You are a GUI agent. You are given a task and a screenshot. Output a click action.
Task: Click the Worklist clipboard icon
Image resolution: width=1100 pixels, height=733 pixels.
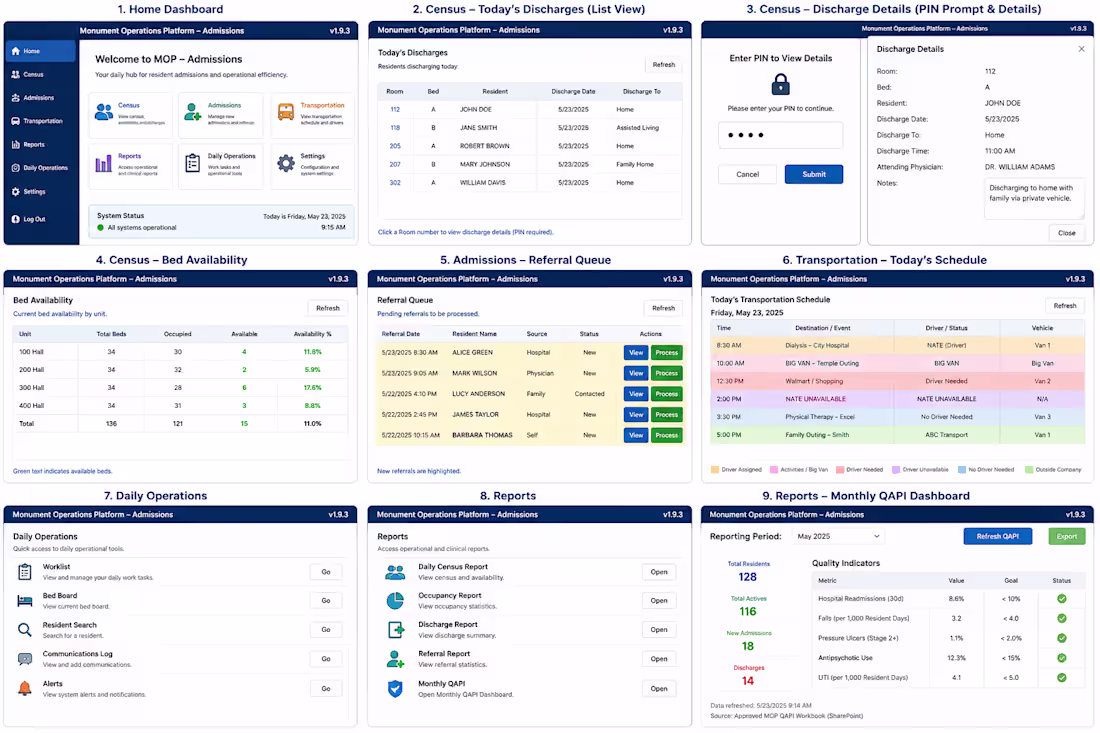pos(25,572)
